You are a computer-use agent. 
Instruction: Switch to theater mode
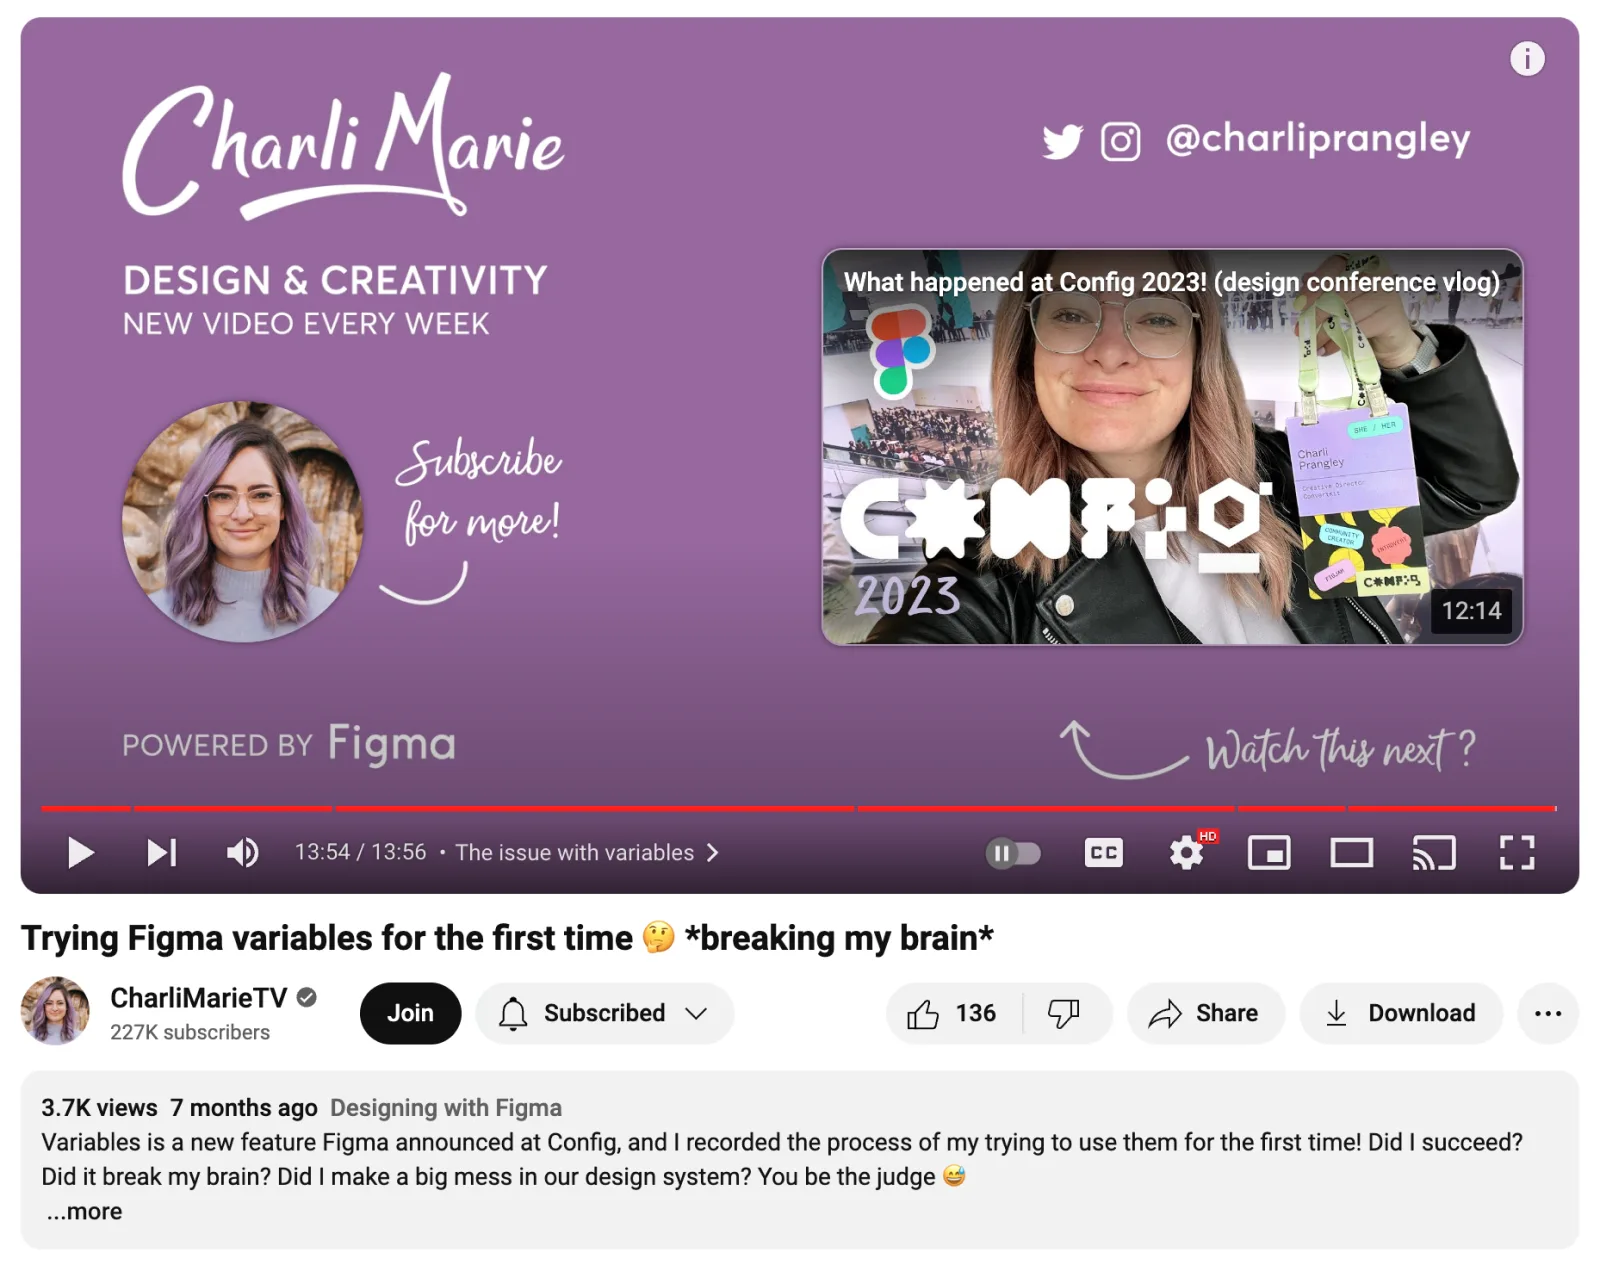point(1351,853)
